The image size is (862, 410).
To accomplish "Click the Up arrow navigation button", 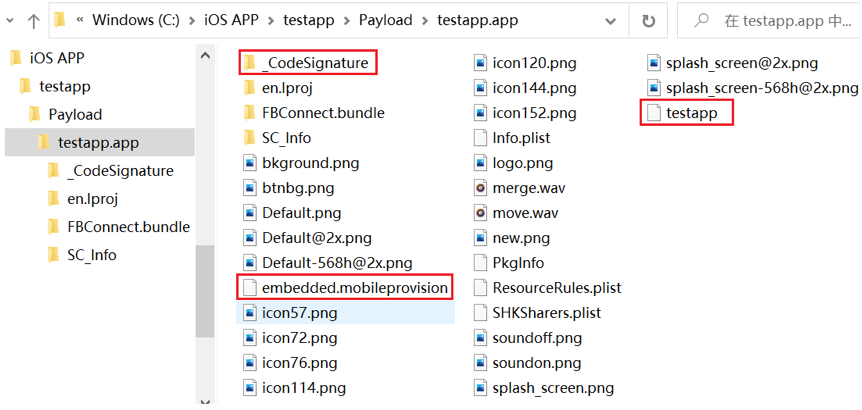I will tap(34, 21).
